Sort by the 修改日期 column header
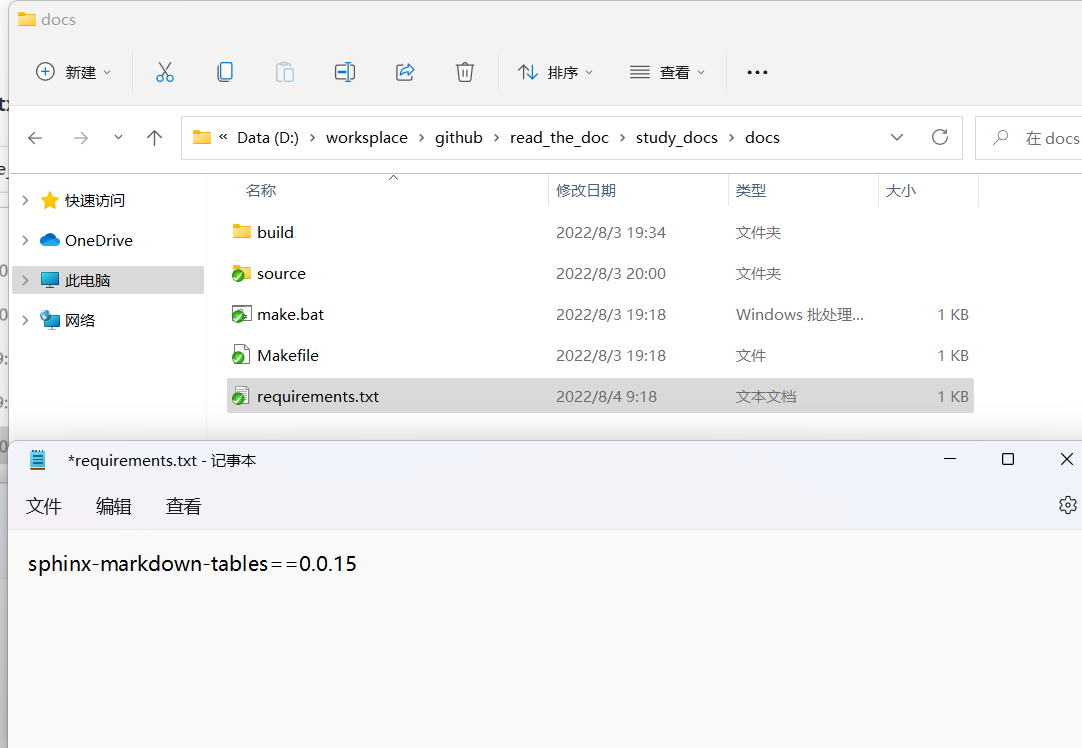 pyautogui.click(x=586, y=190)
